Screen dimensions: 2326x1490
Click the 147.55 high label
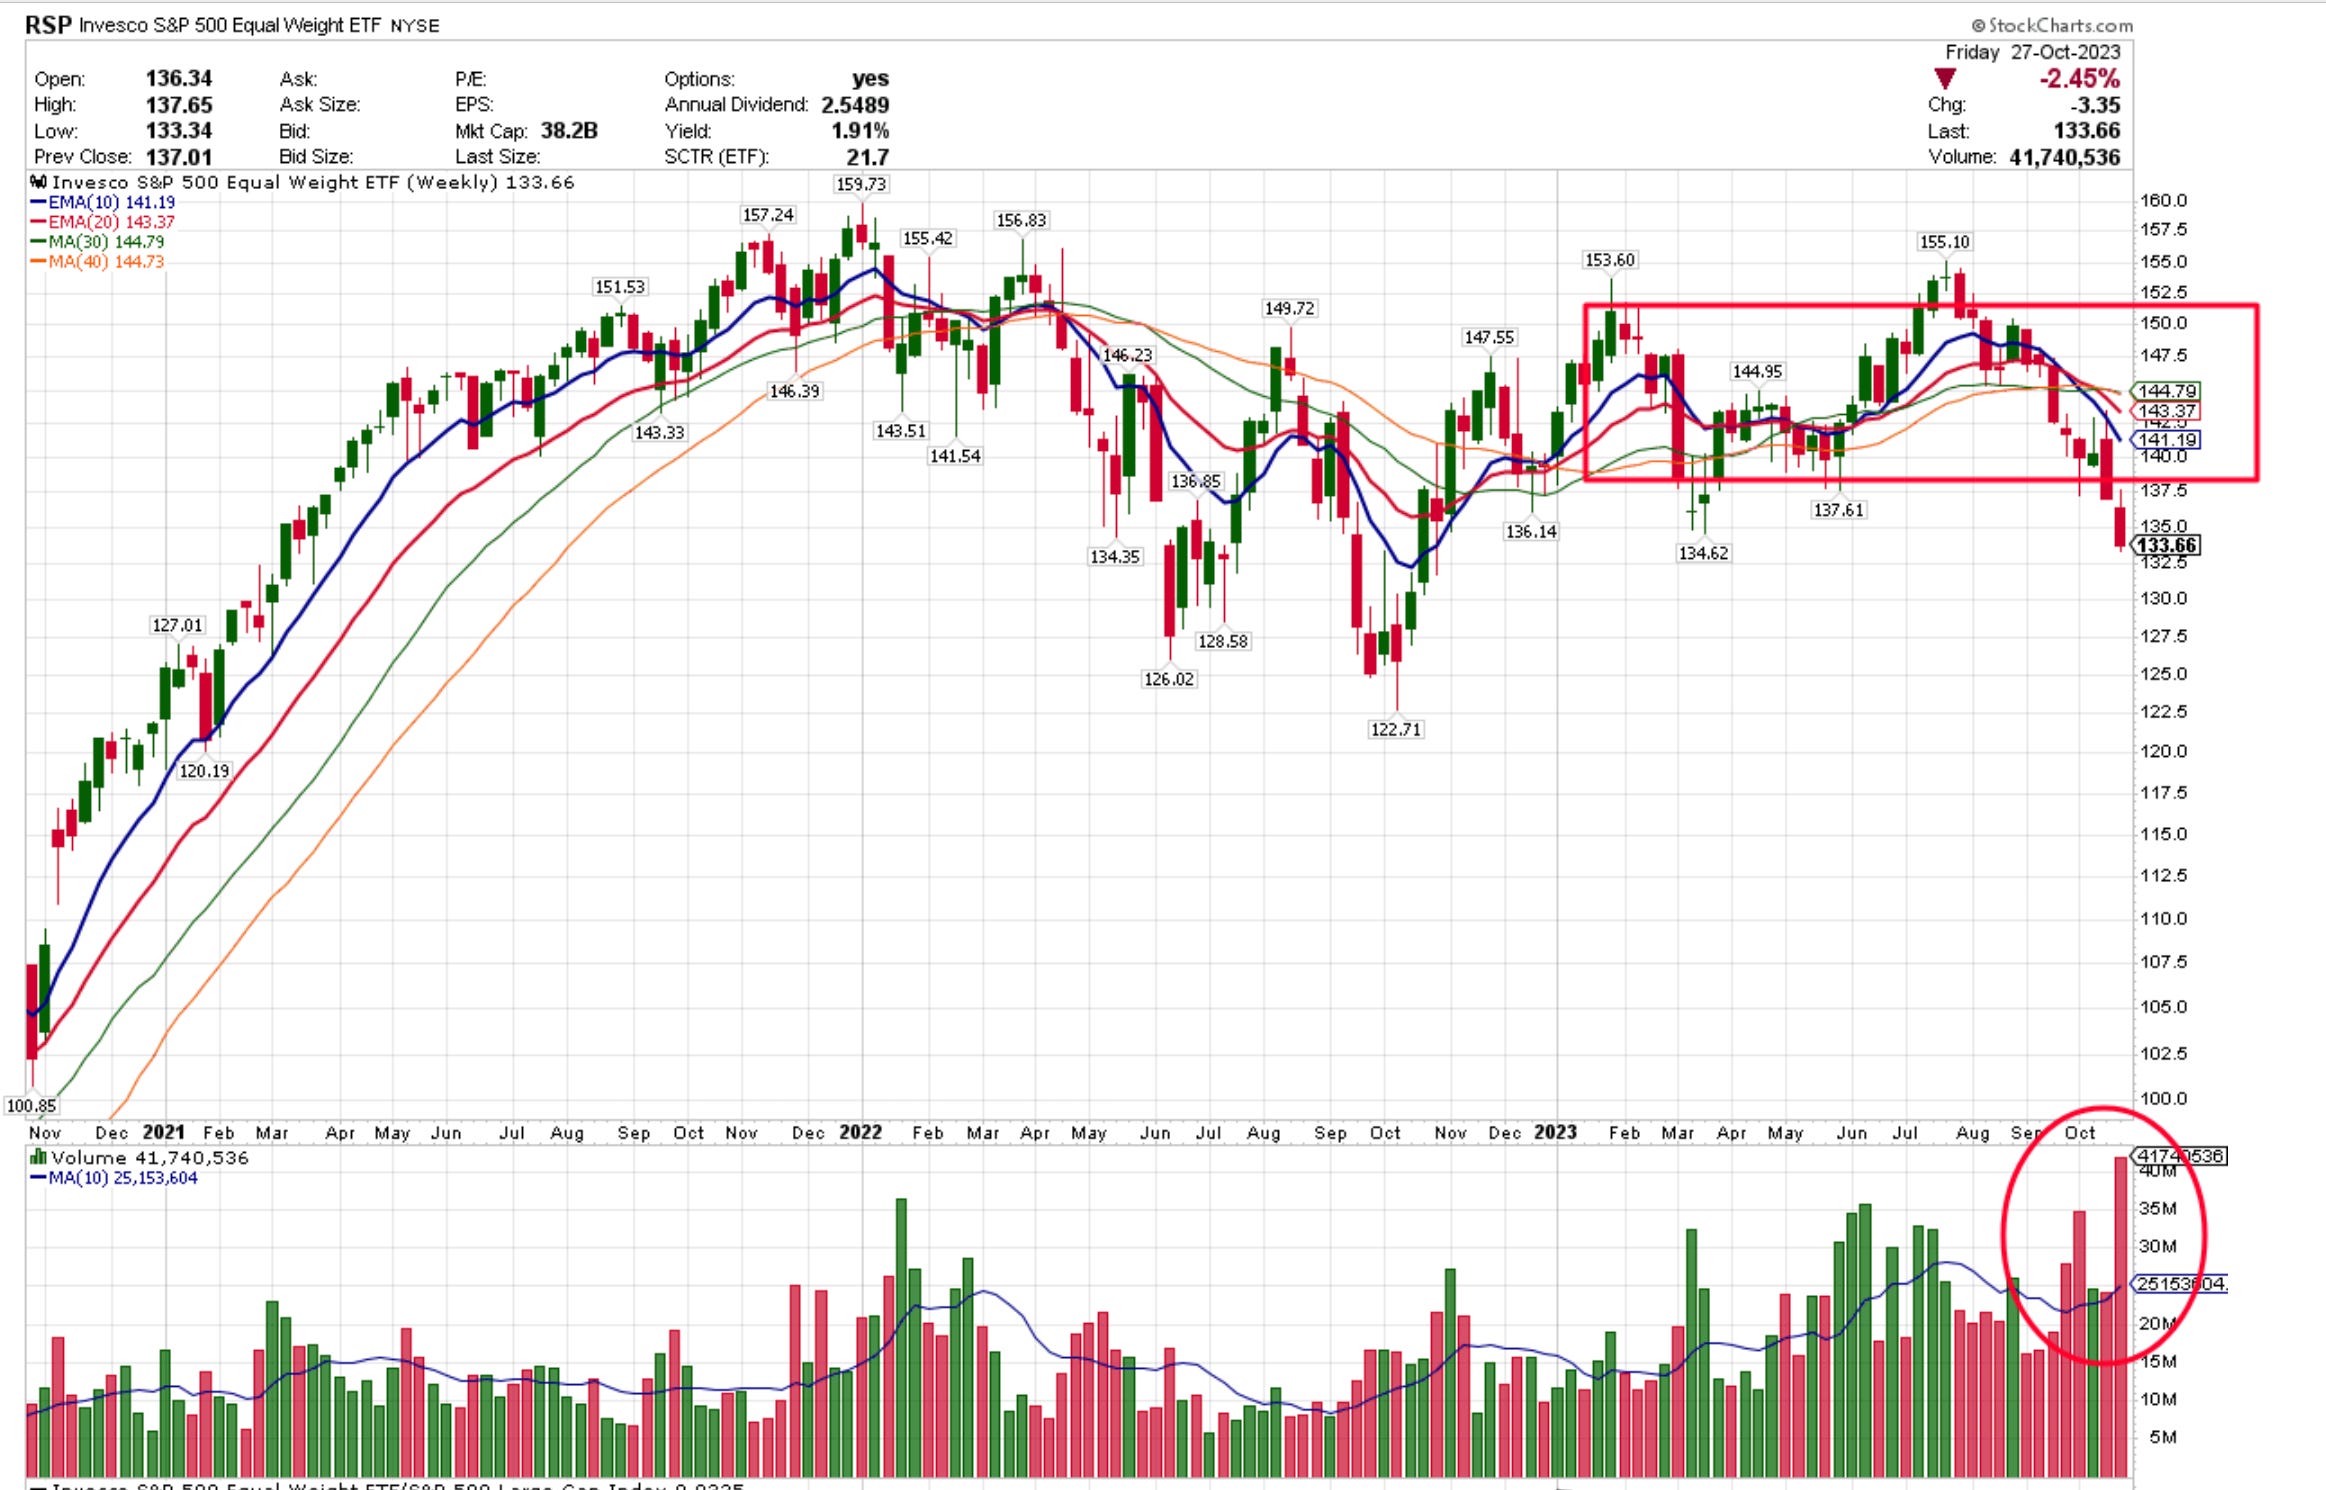(1489, 337)
